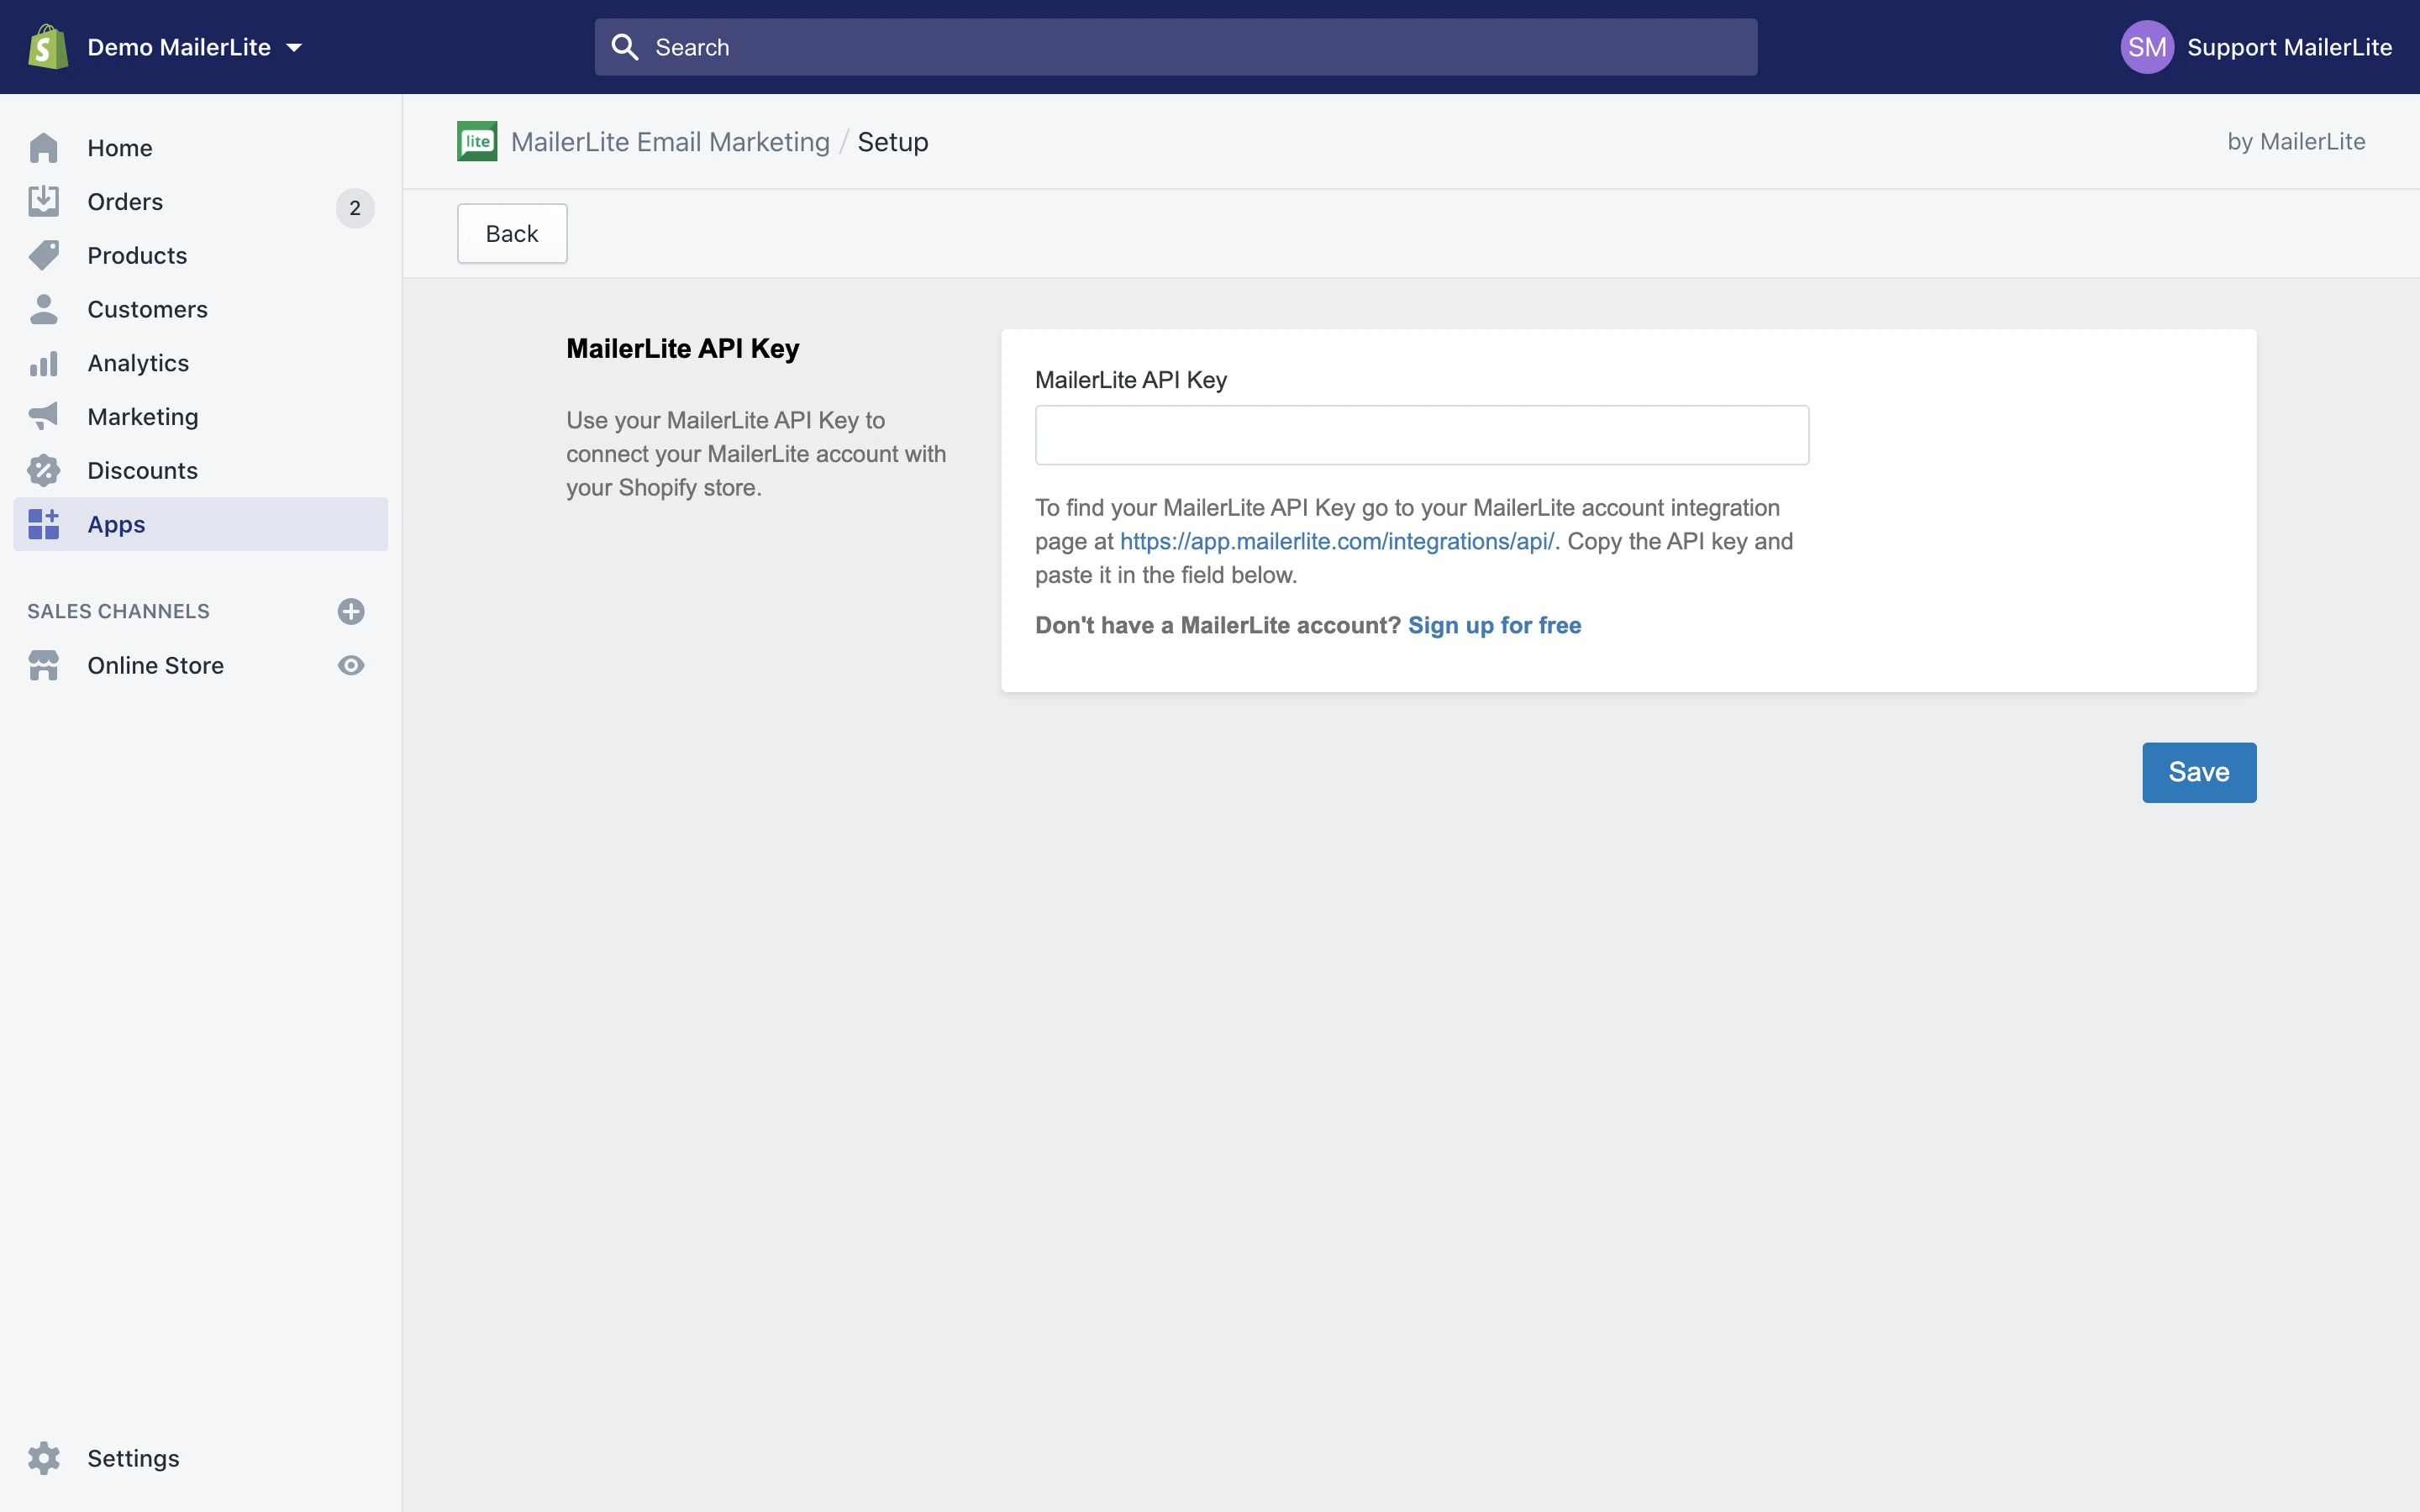Viewport: 2420px width, 1512px height.
Task: Click the Customers person icon
Action: coord(44,309)
